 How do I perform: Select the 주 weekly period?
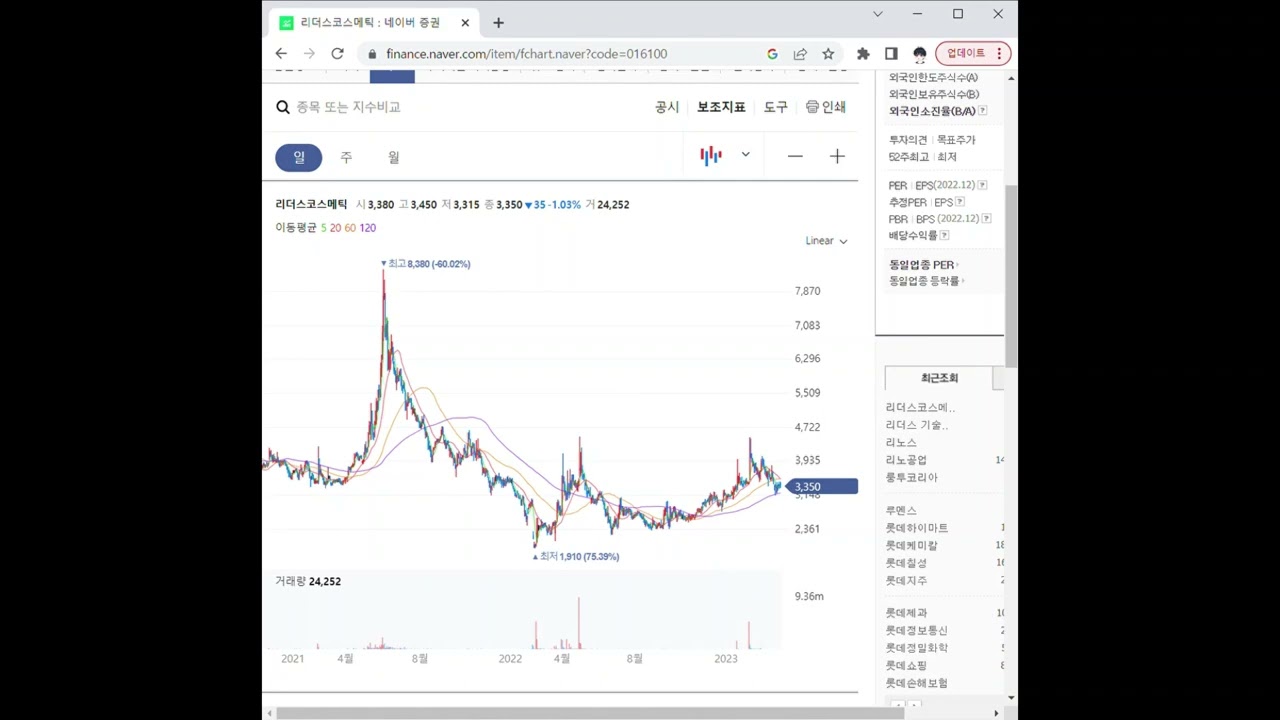[346, 157]
